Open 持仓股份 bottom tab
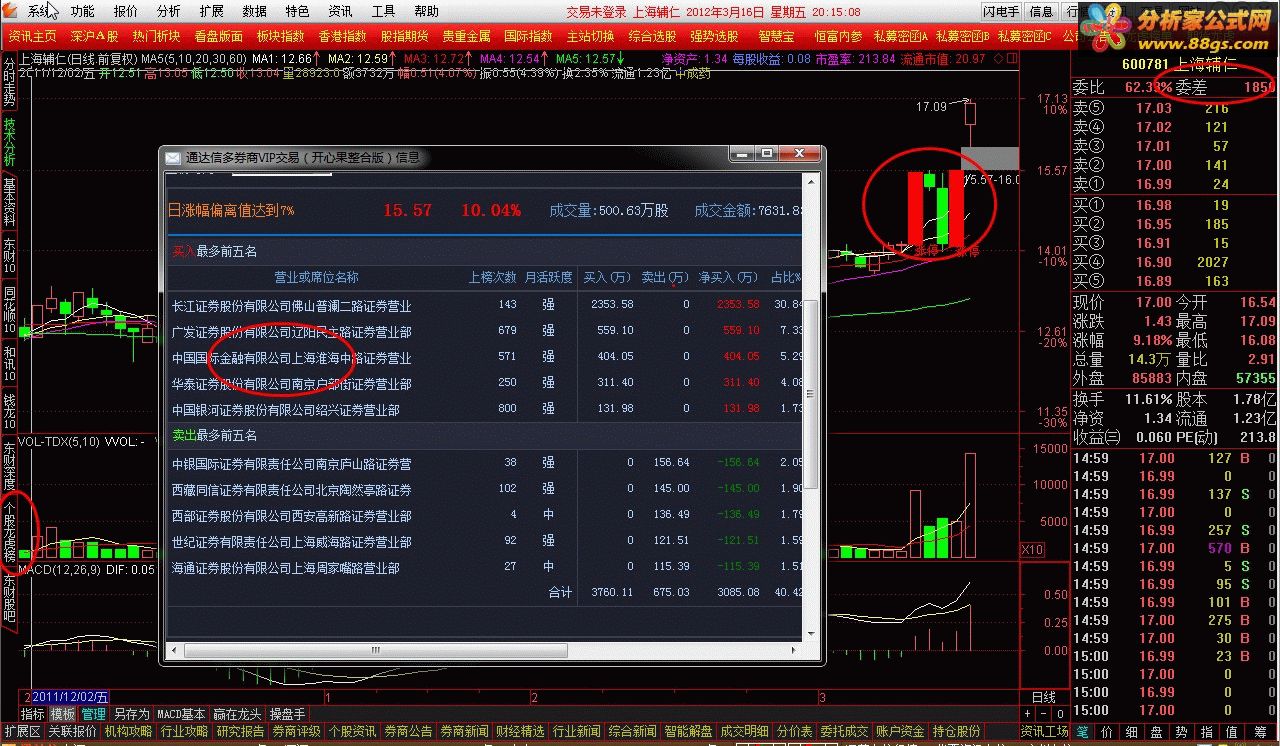The width and height of the screenshot is (1280, 746). [956, 732]
